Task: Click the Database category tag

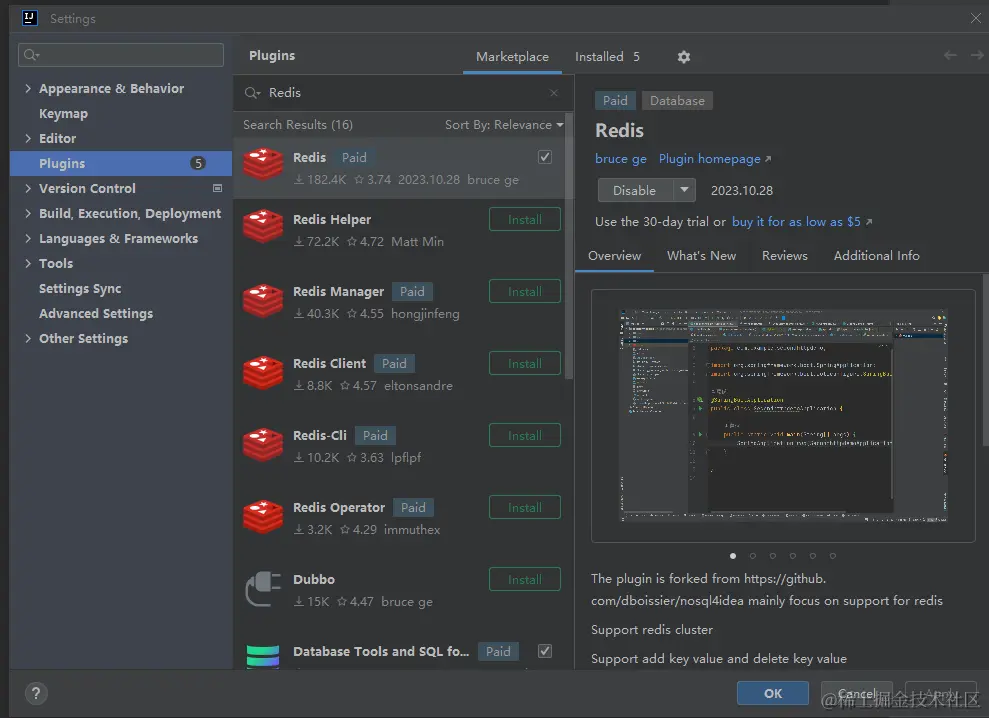Action: [677, 100]
